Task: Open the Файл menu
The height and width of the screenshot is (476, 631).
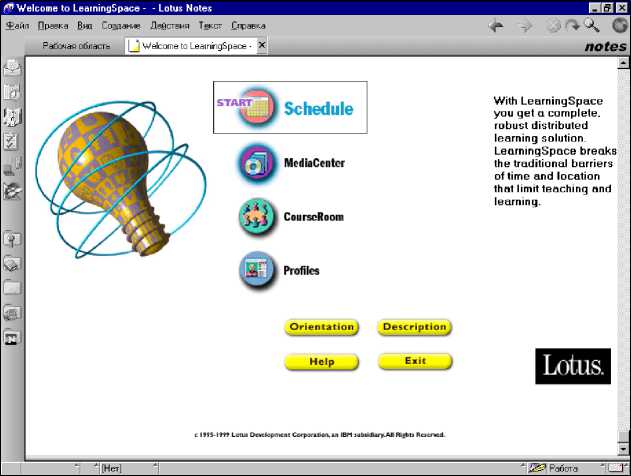Action: [x=17, y=26]
